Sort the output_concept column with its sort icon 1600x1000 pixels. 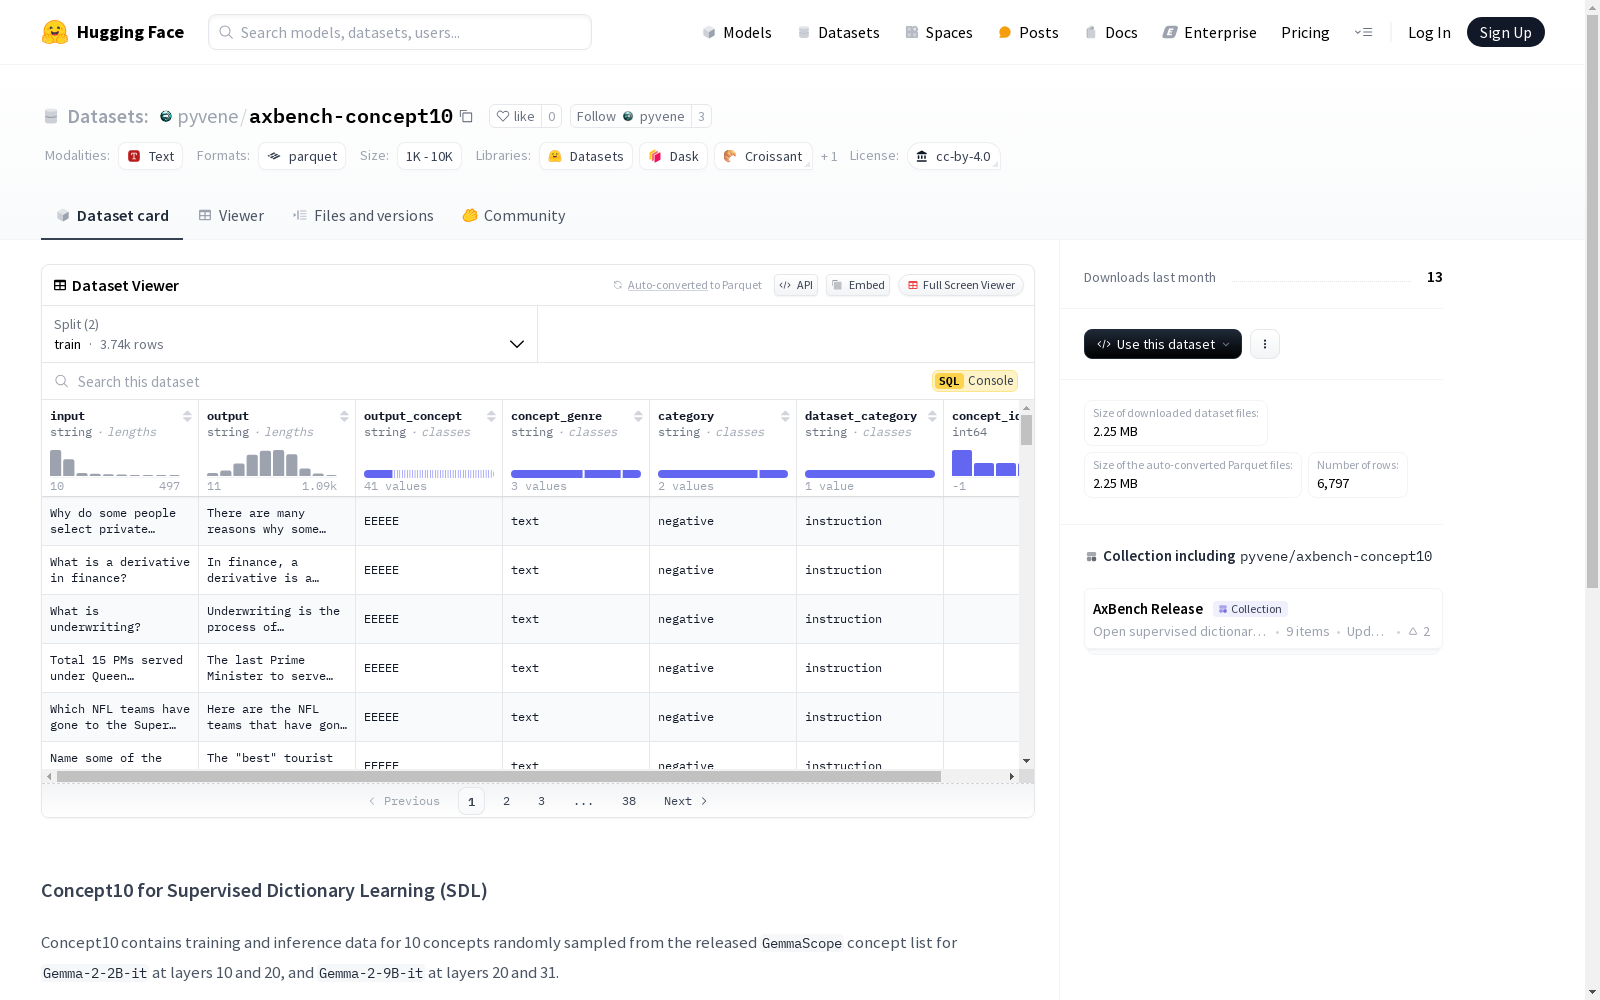(491, 416)
